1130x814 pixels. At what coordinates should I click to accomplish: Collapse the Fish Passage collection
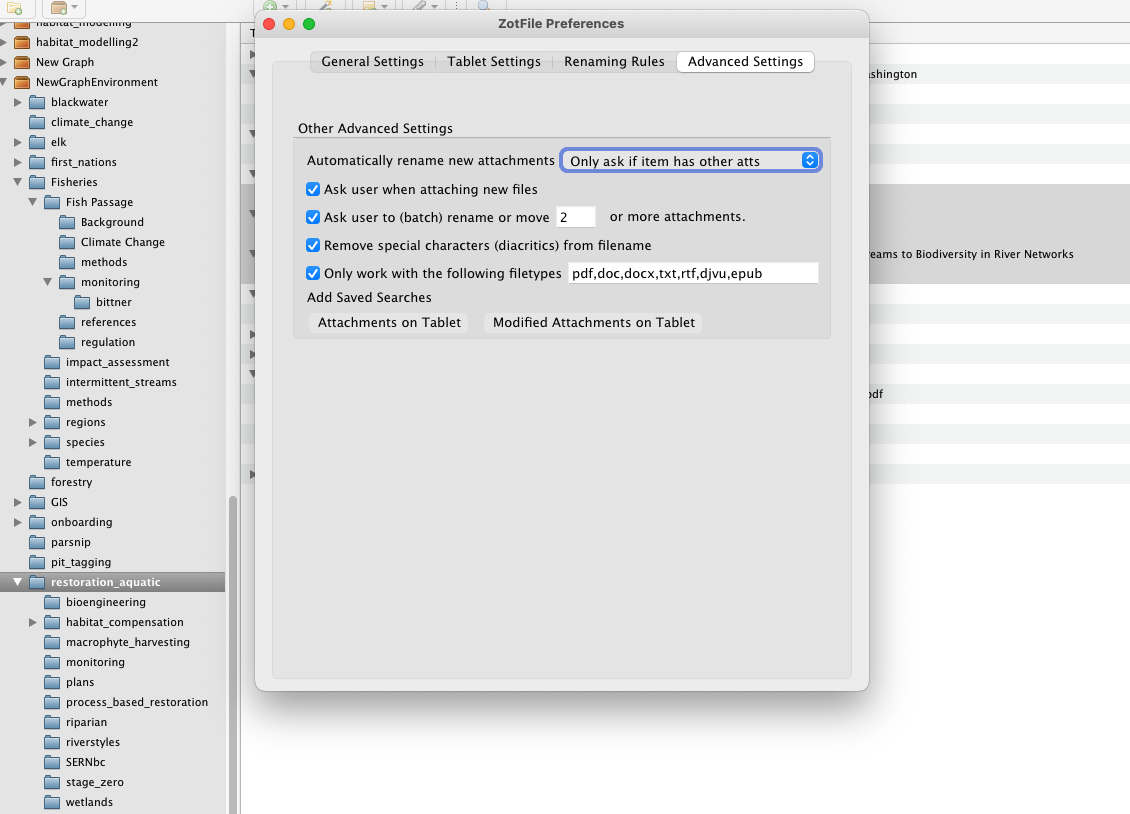pyautogui.click(x=33, y=202)
